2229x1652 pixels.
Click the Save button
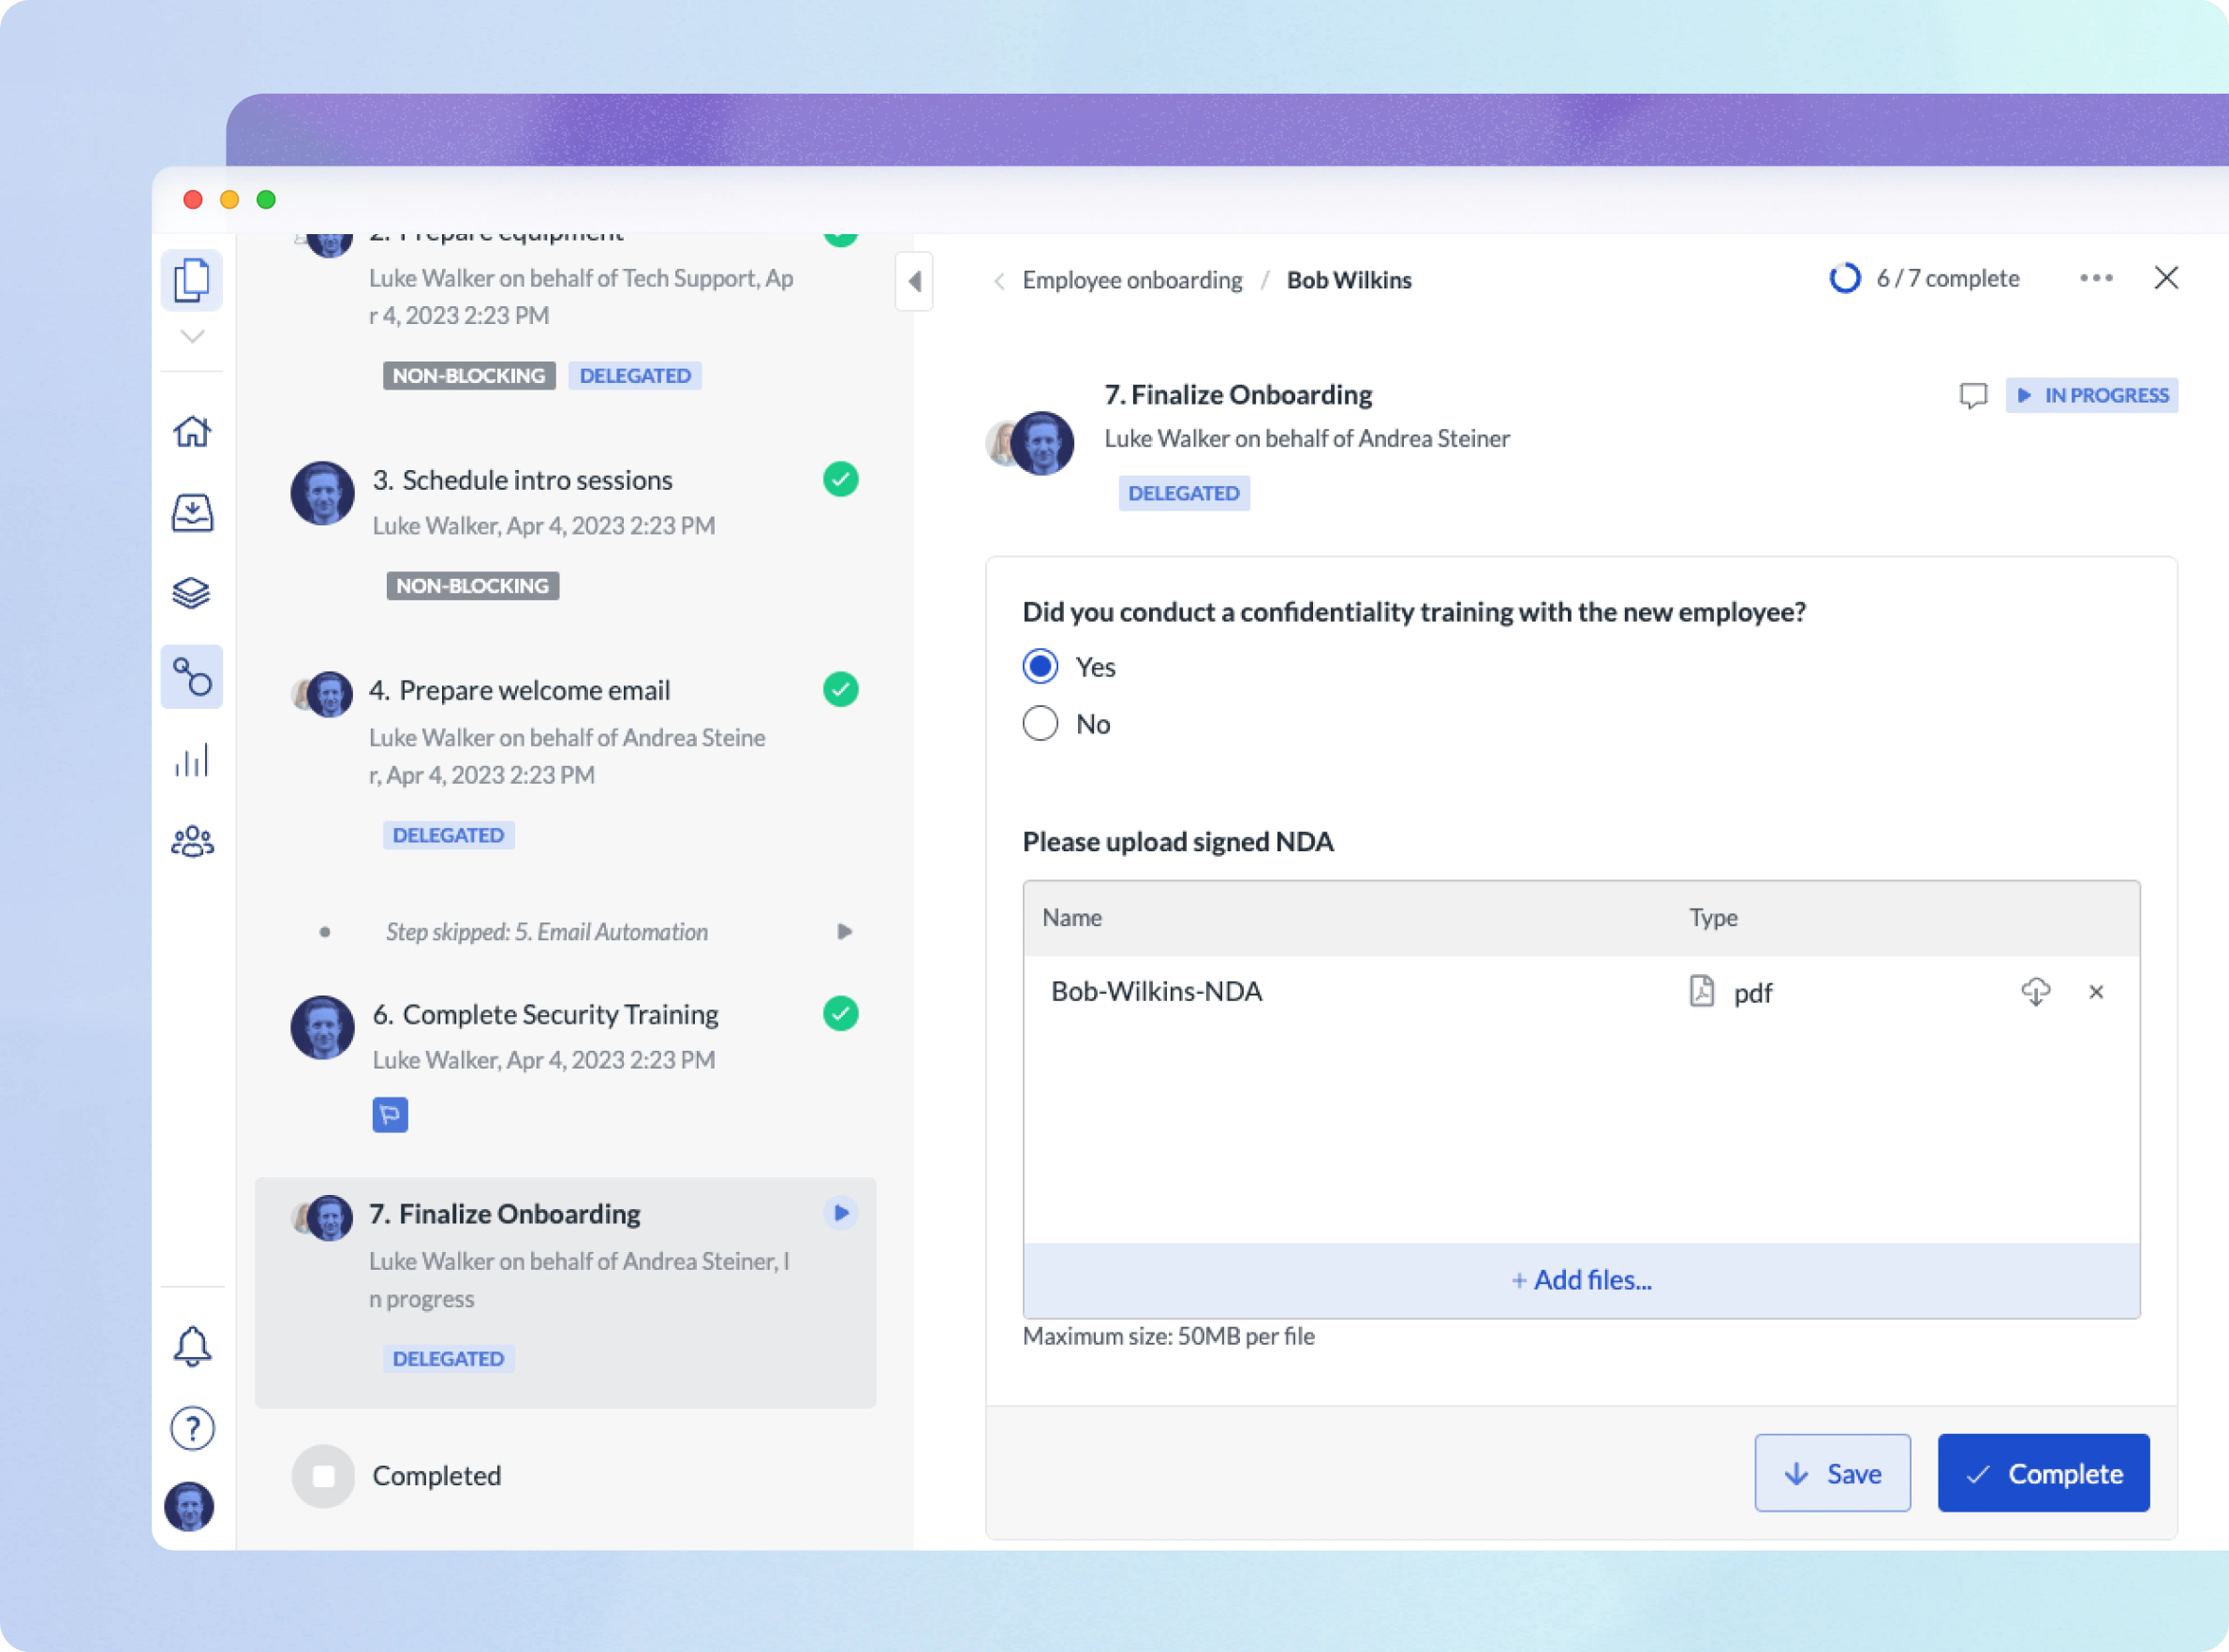[1831, 1473]
